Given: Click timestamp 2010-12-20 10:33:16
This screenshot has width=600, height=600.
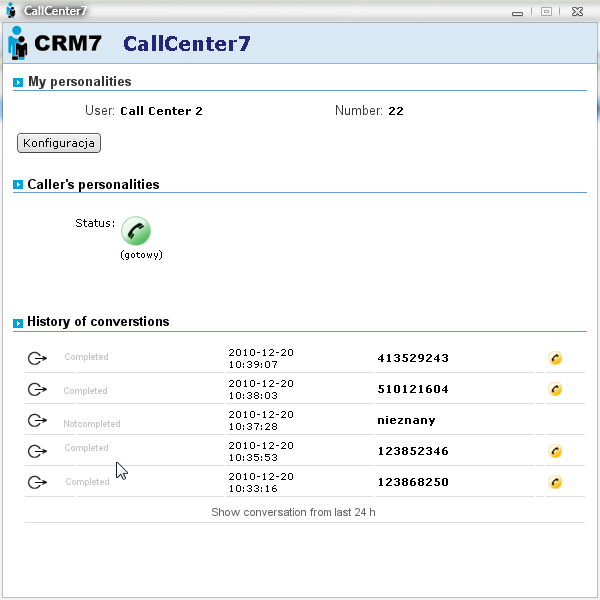Looking at the screenshot, I should [x=261, y=483].
